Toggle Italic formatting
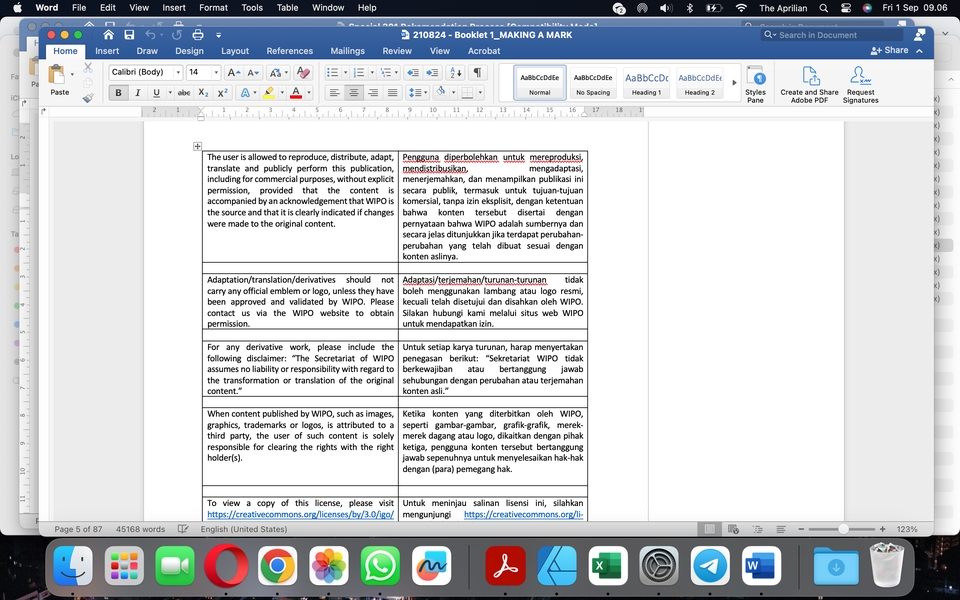Viewport: 960px width, 600px height. coord(138,93)
